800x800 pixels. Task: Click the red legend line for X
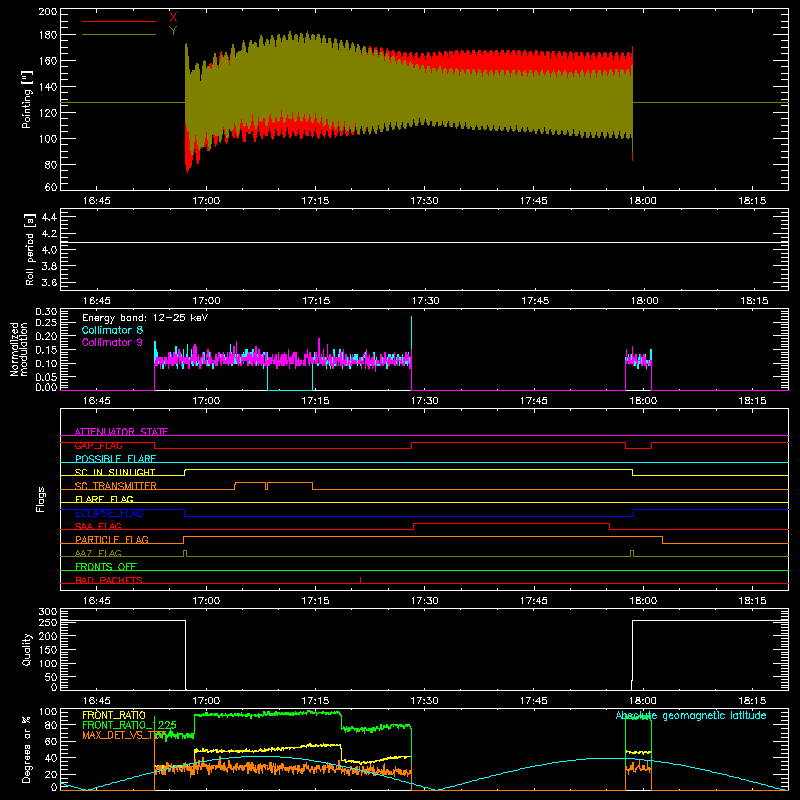119,21
